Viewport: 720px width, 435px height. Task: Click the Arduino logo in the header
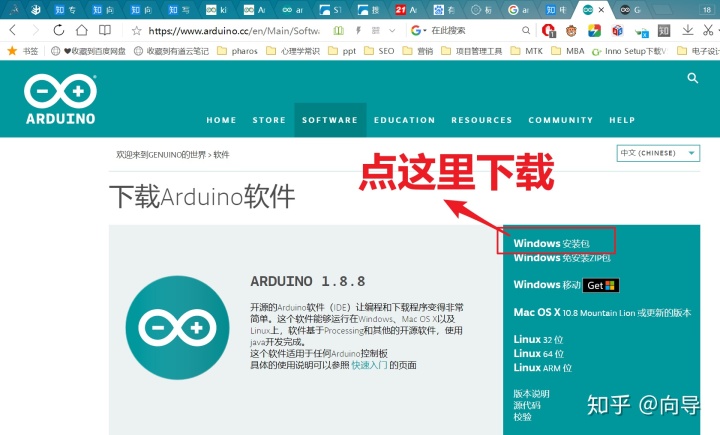(x=60, y=99)
